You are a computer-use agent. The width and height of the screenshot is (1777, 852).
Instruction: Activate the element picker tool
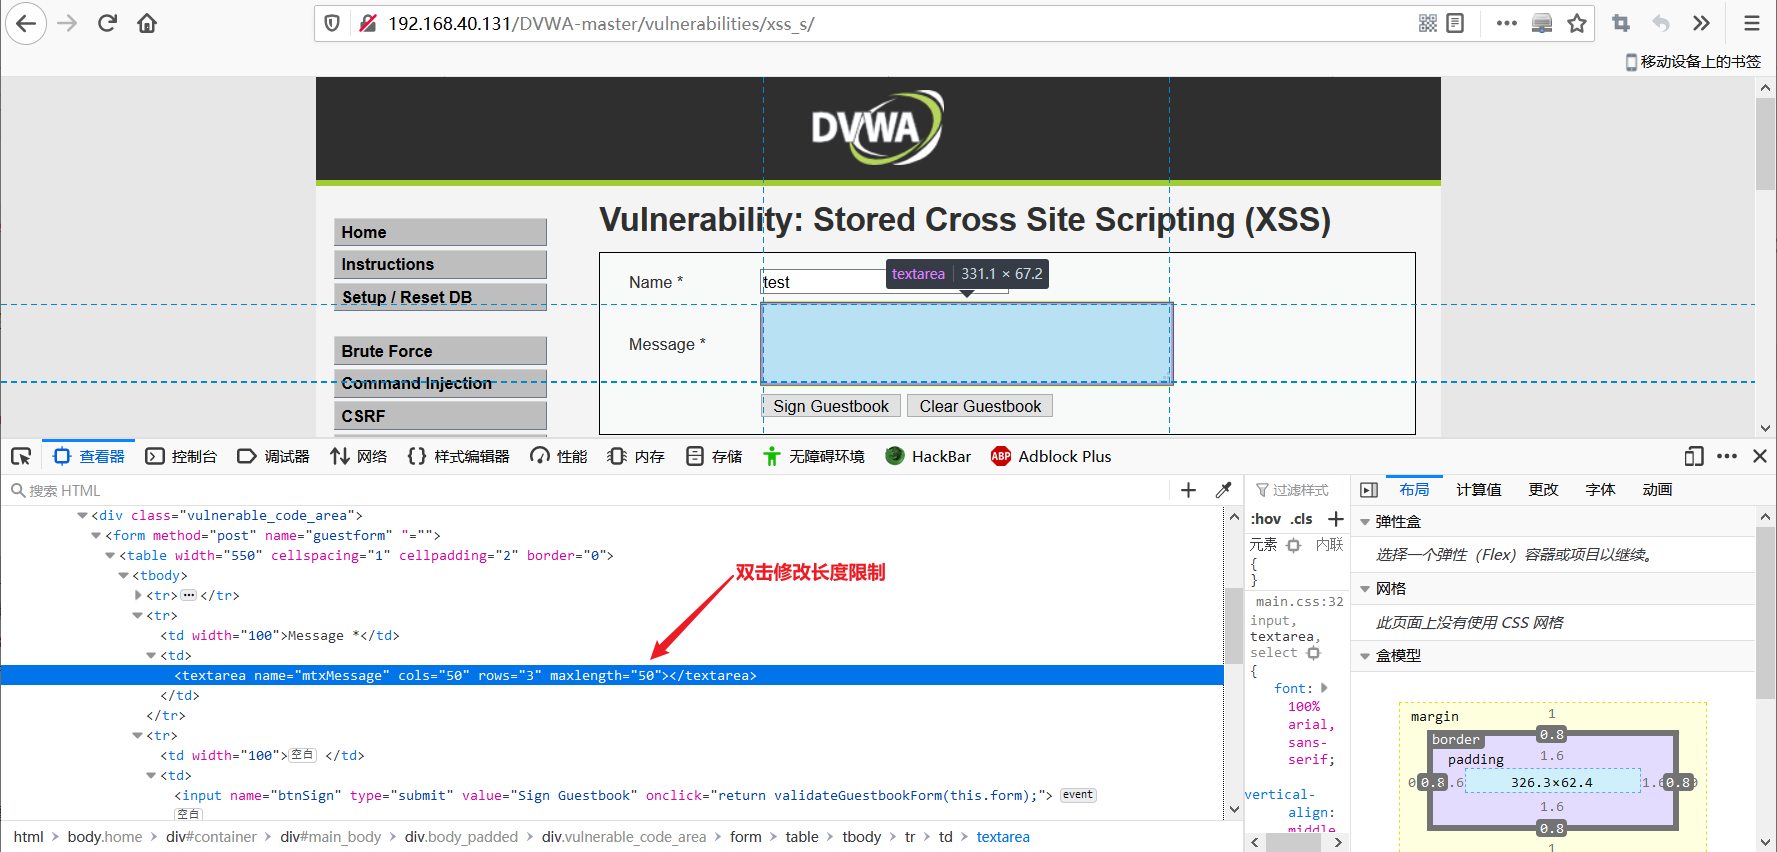[x=21, y=457]
